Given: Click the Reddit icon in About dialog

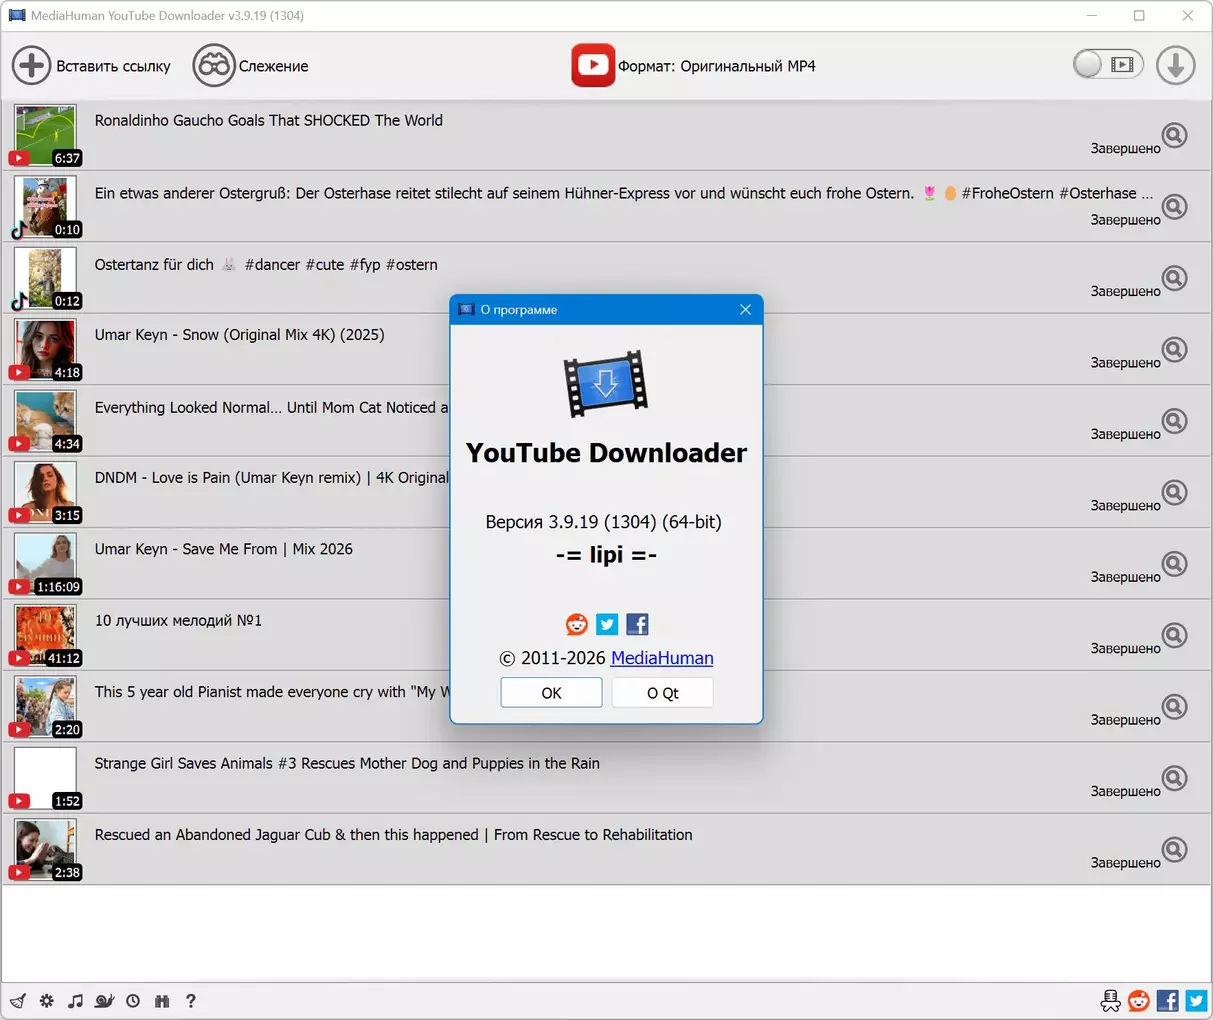Looking at the screenshot, I should click(x=577, y=625).
